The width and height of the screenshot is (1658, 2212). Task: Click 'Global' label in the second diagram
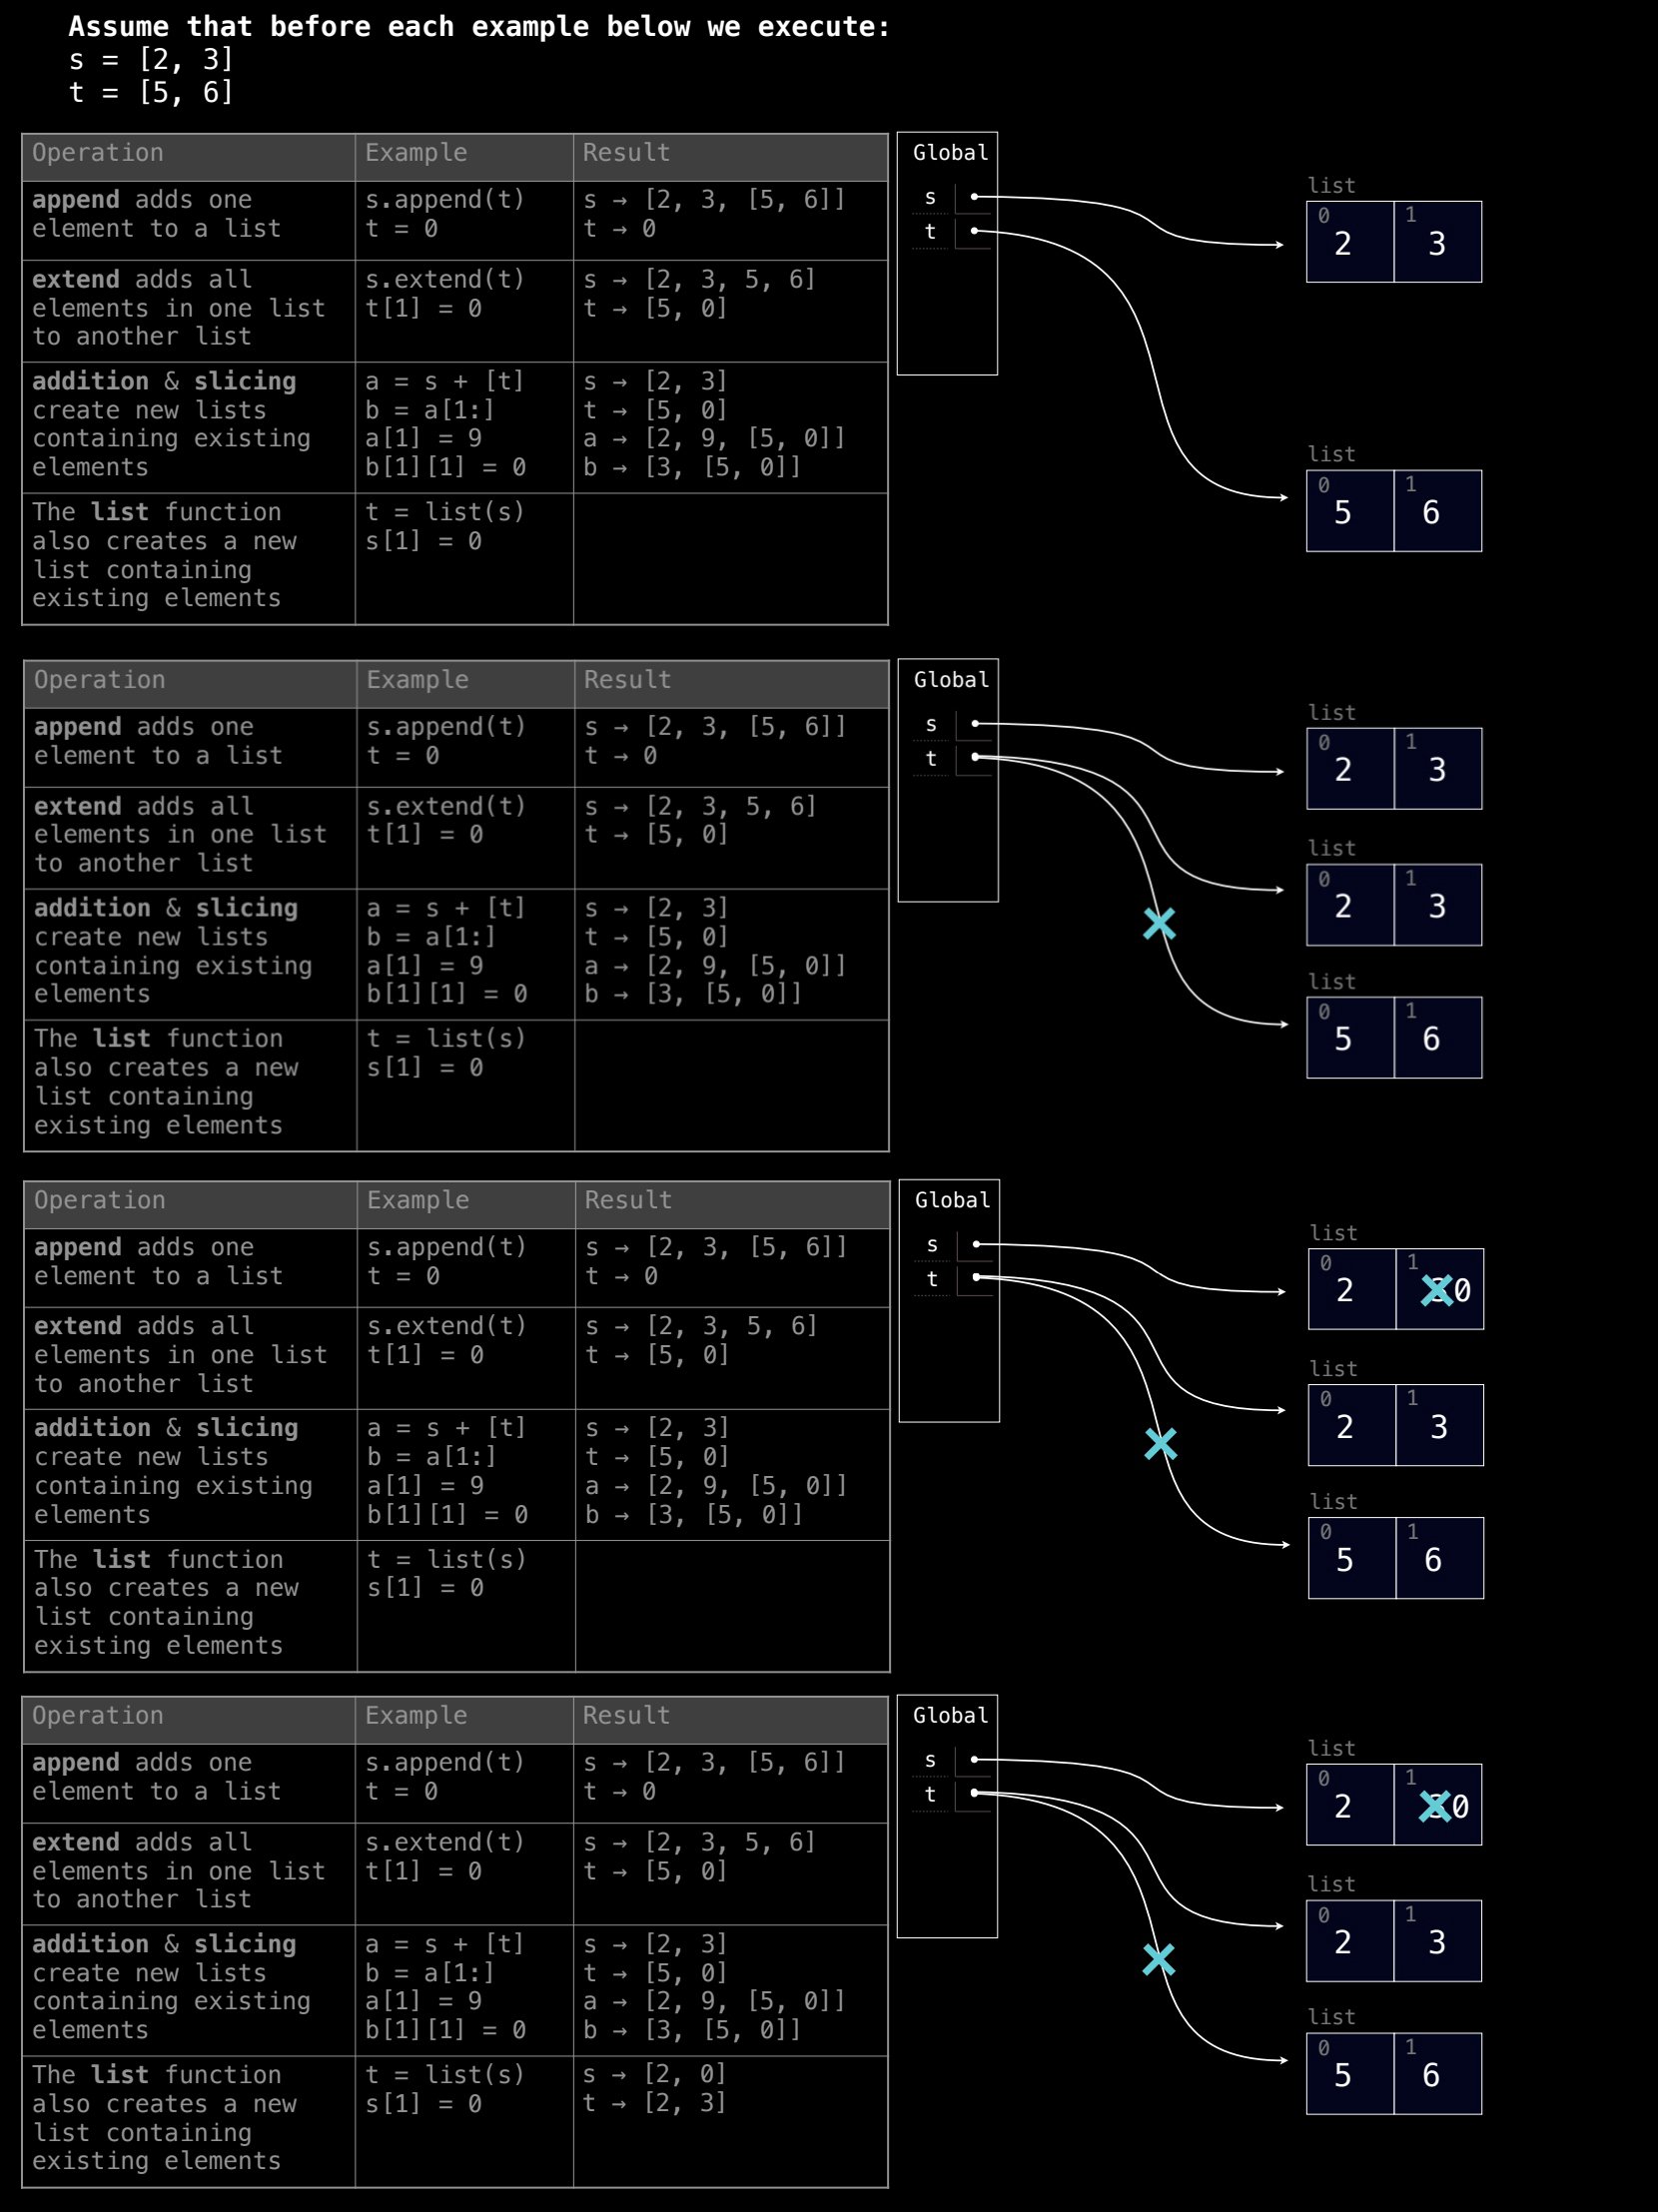pos(951,680)
